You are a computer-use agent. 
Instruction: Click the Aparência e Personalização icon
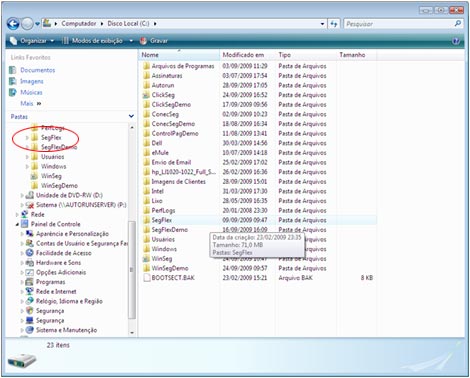(x=30, y=234)
